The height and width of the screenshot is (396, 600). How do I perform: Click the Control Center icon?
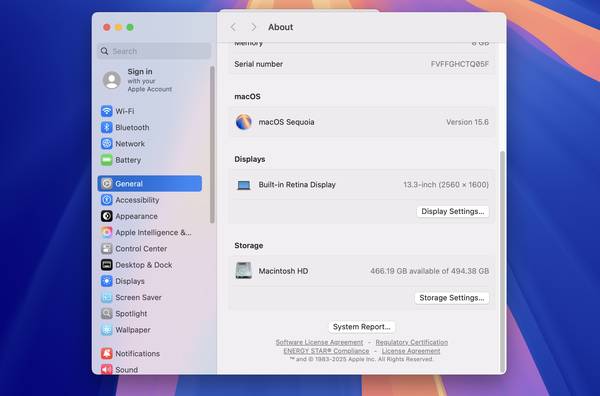[107, 249]
